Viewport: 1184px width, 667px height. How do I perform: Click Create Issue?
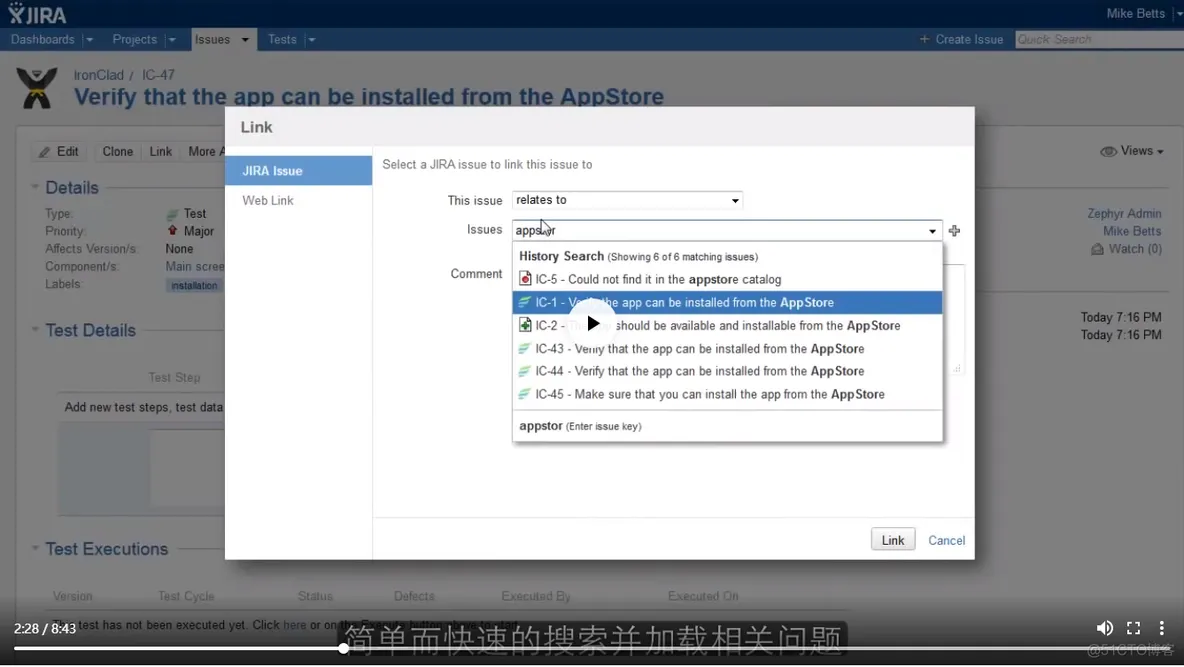(x=961, y=39)
